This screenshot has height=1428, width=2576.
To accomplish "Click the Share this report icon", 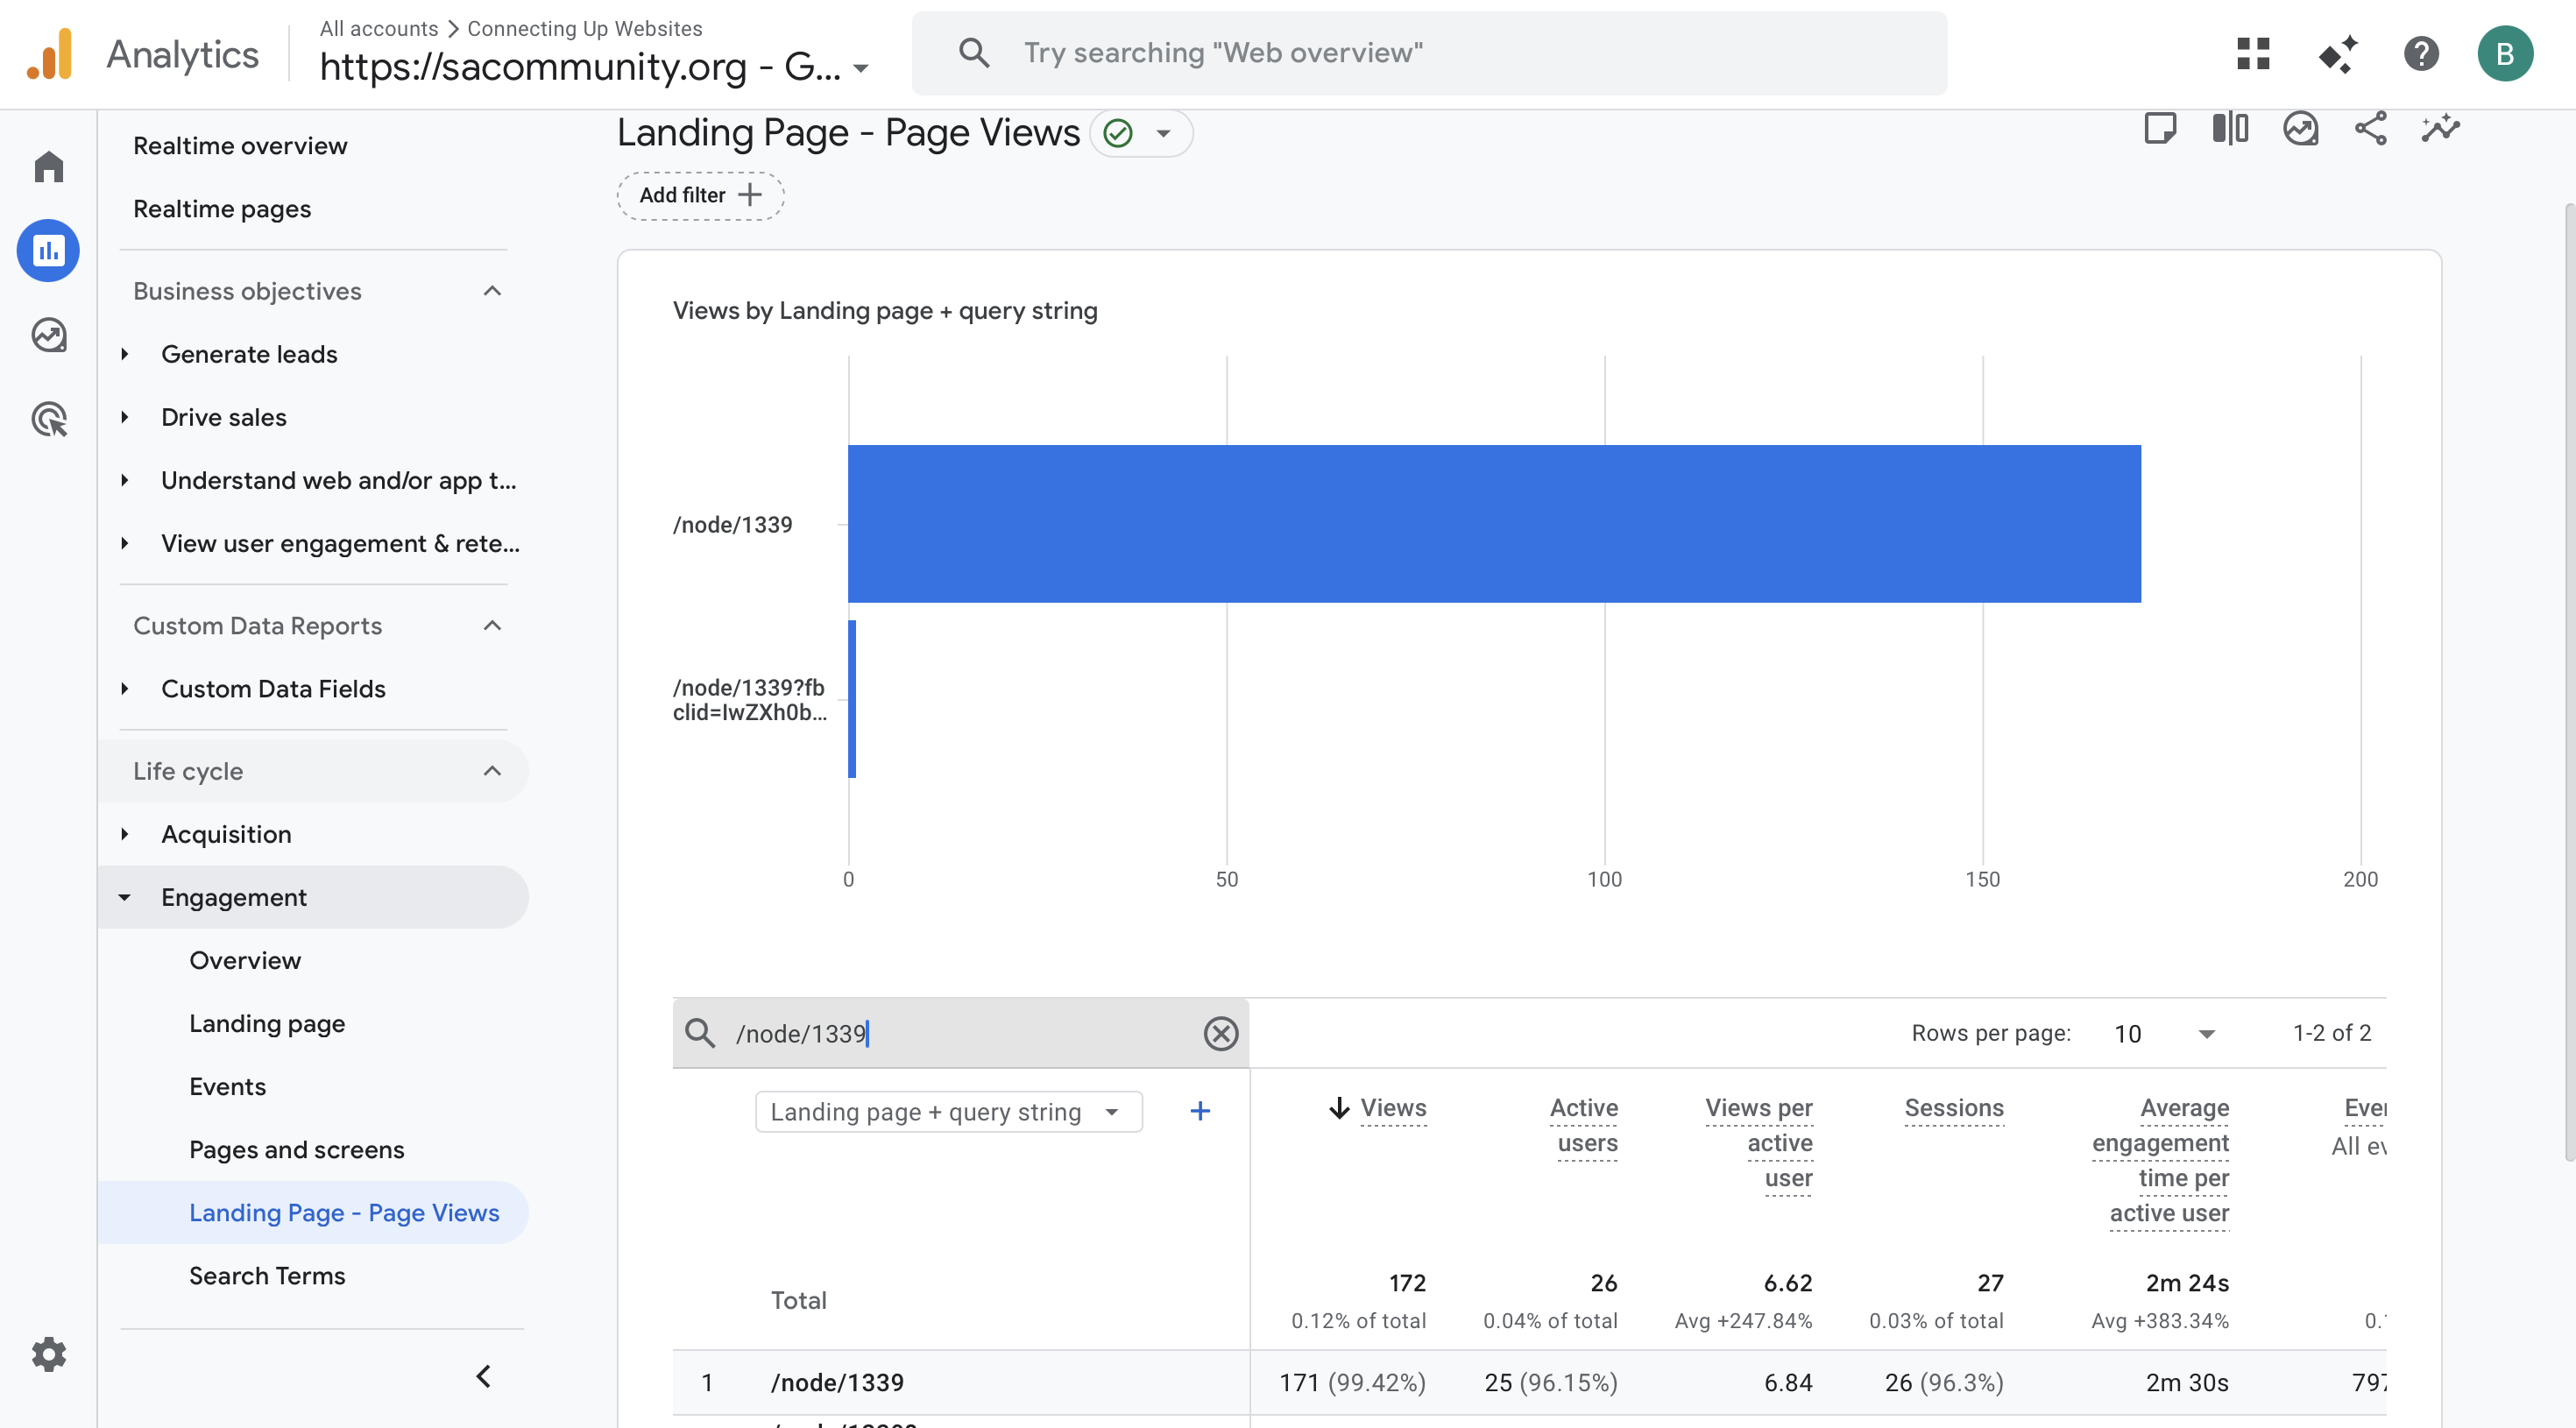I will pyautogui.click(x=2370, y=129).
